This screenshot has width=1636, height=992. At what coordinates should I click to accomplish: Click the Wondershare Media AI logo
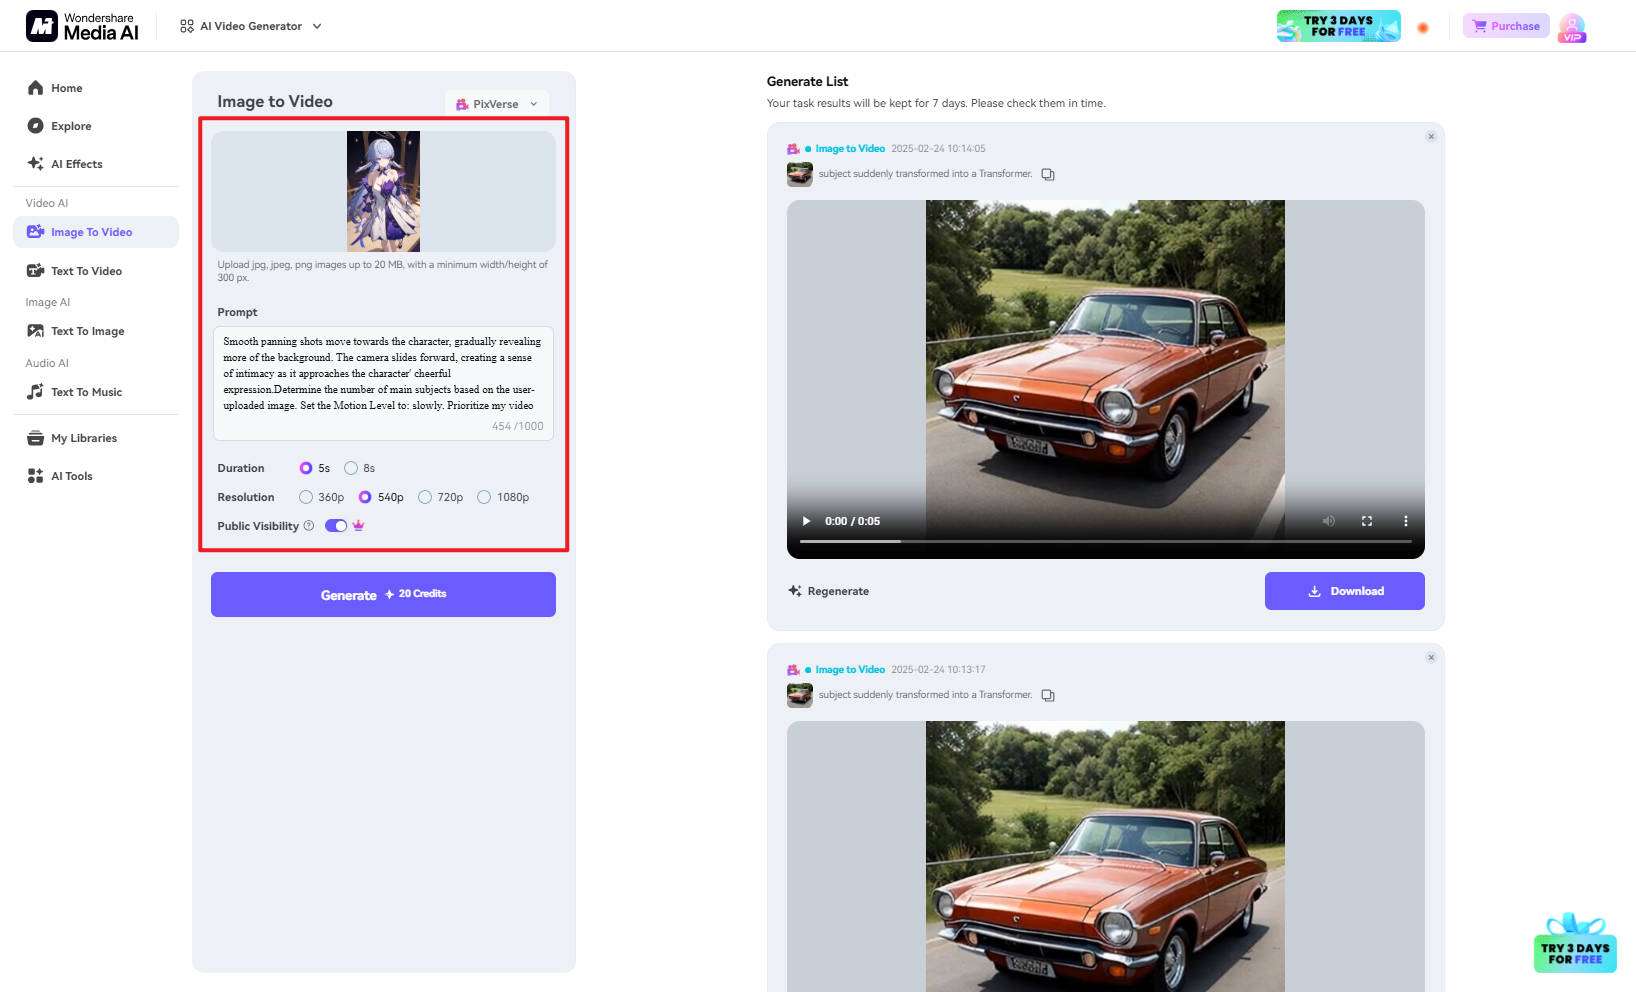pyautogui.click(x=82, y=26)
